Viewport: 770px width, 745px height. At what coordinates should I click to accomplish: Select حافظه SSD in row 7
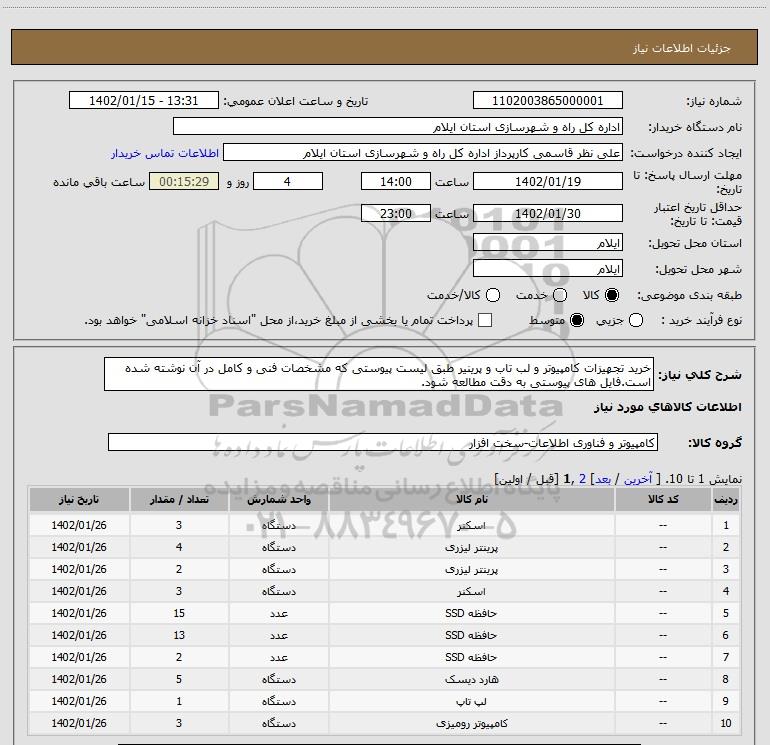(471, 657)
